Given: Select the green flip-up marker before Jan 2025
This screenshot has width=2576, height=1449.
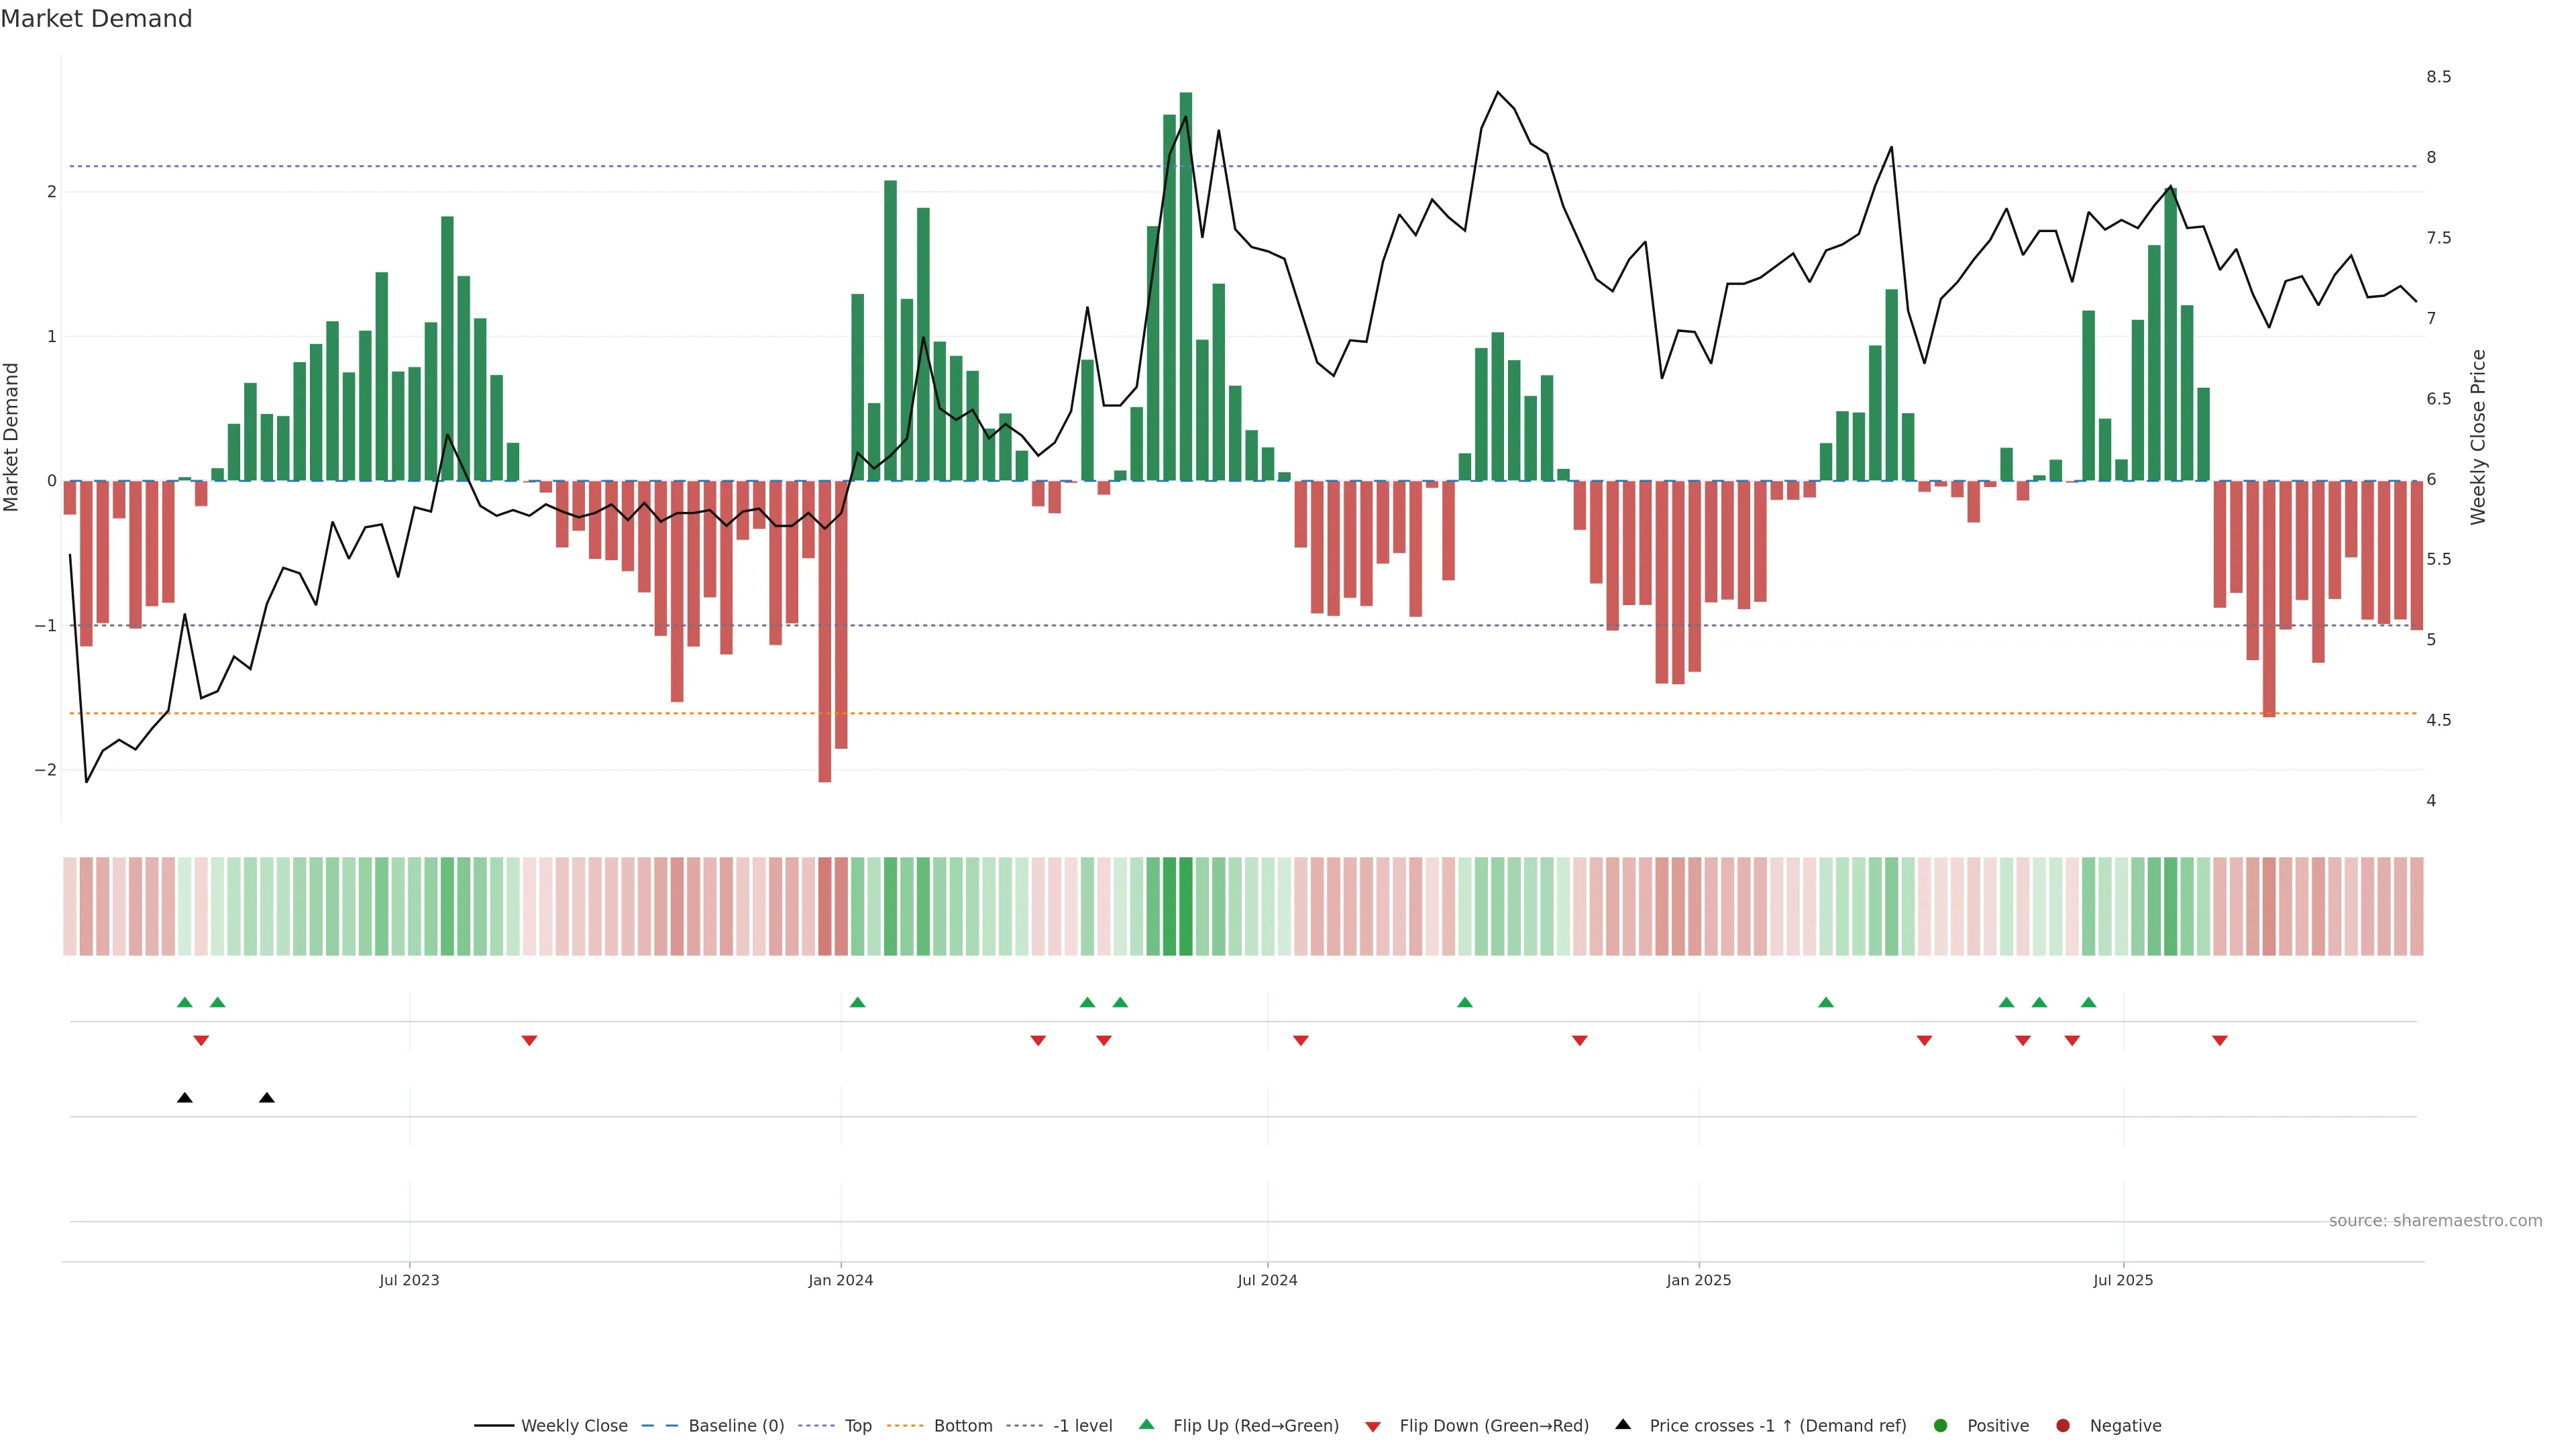Looking at the screenshot, I should point(1465,1002).
